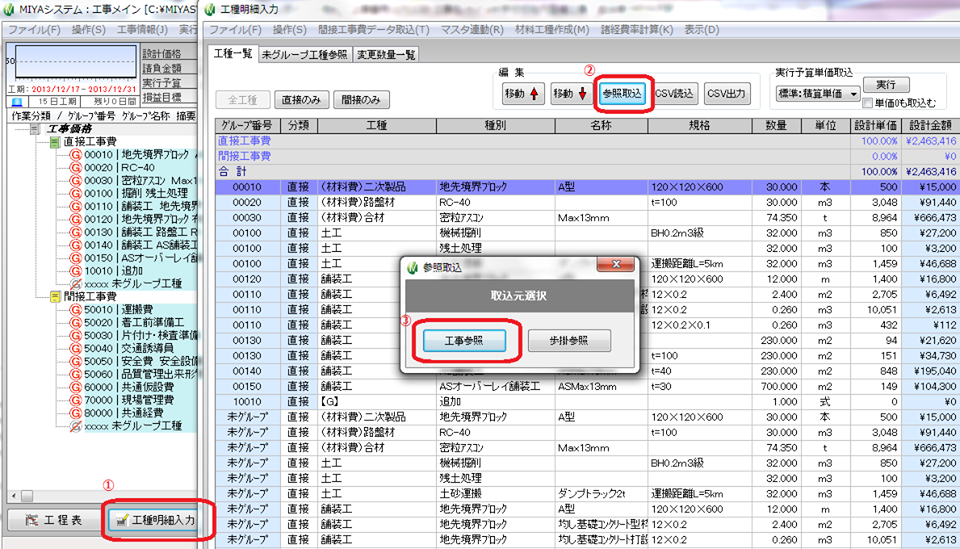Click the 歩掛参照 button in the dialog
Screen dimensions: 960x549
coord(569,341)
